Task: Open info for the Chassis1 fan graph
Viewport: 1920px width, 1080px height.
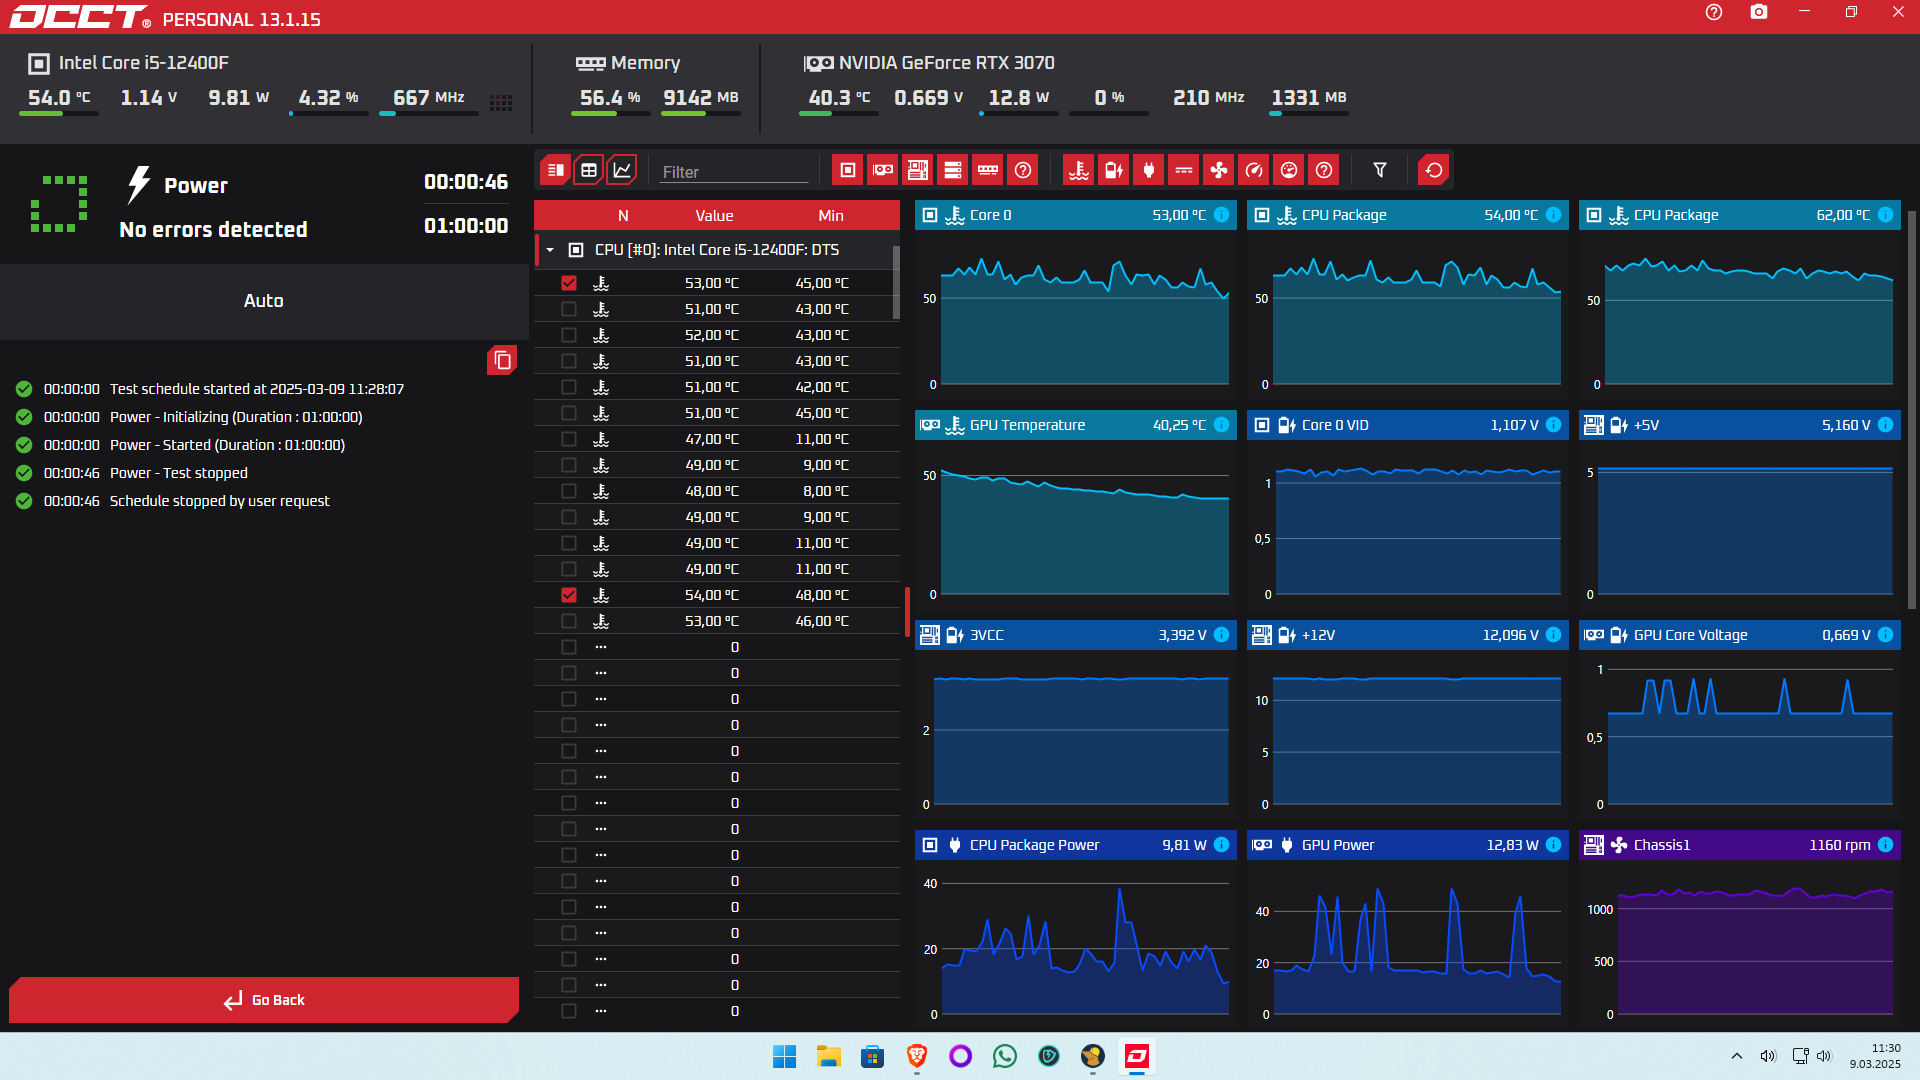Action: [x=1886, y=845]
